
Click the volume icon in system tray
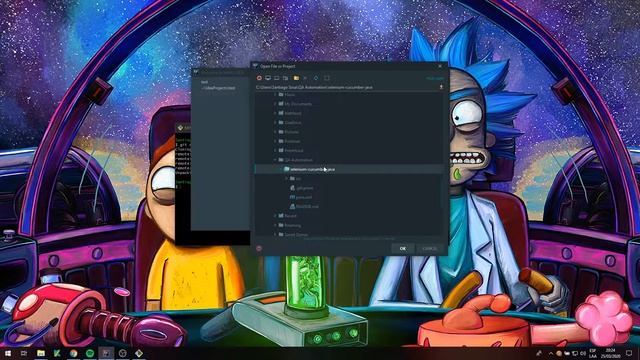coord(583,353)
